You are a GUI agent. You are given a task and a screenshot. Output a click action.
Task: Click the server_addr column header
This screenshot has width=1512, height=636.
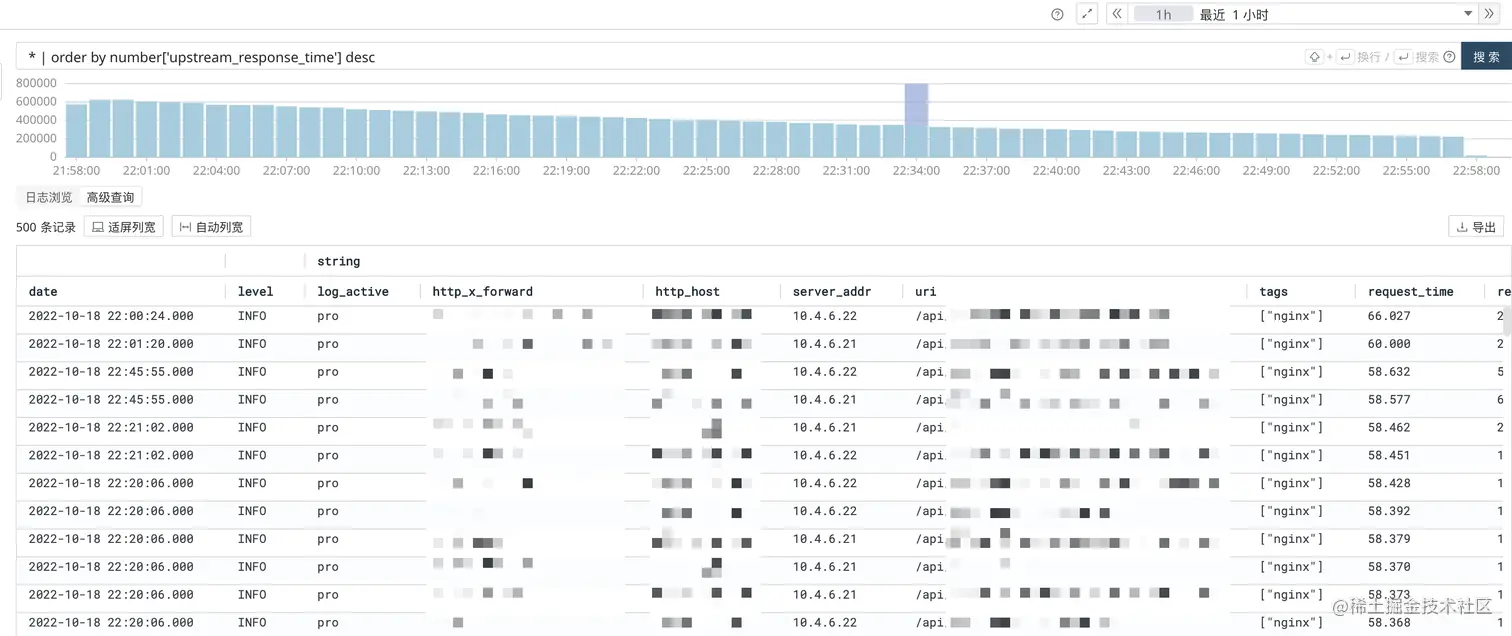832,292
